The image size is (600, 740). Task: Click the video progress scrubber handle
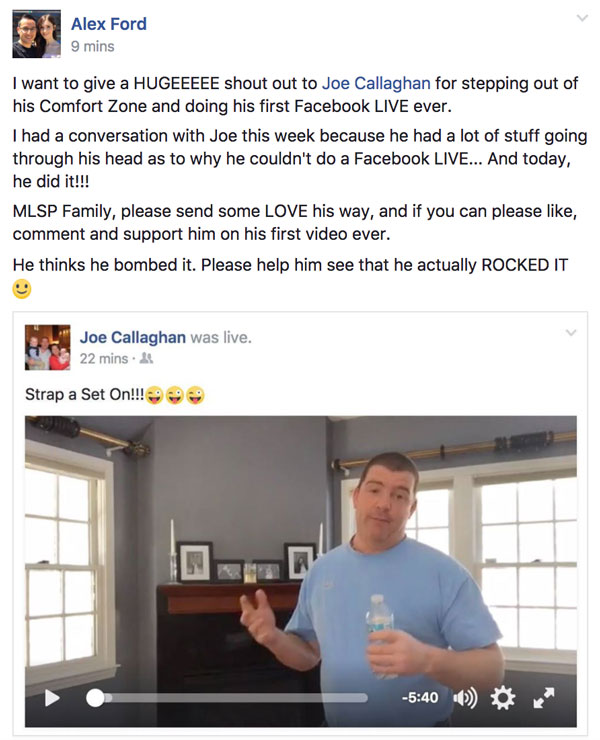95,698
